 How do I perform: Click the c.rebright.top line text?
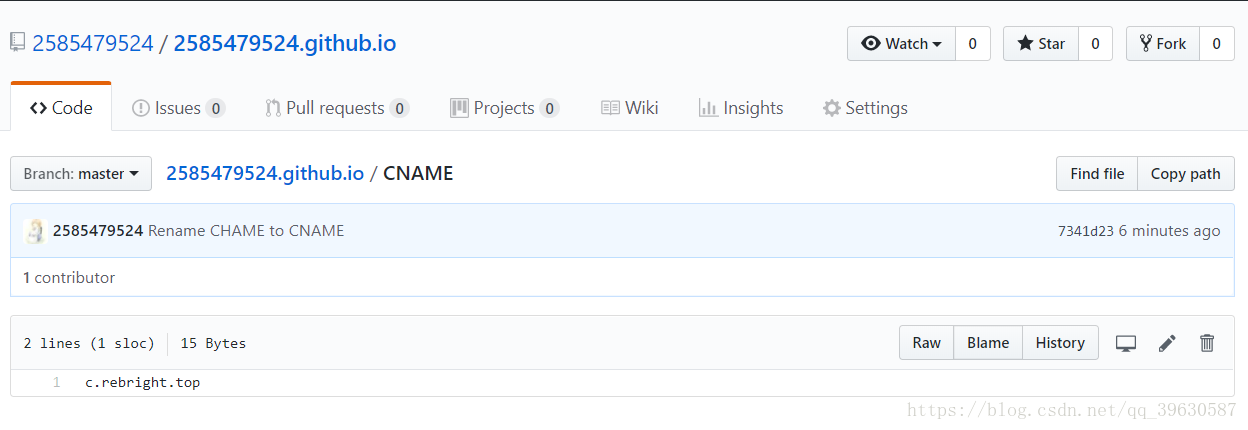tap(143, 382)
